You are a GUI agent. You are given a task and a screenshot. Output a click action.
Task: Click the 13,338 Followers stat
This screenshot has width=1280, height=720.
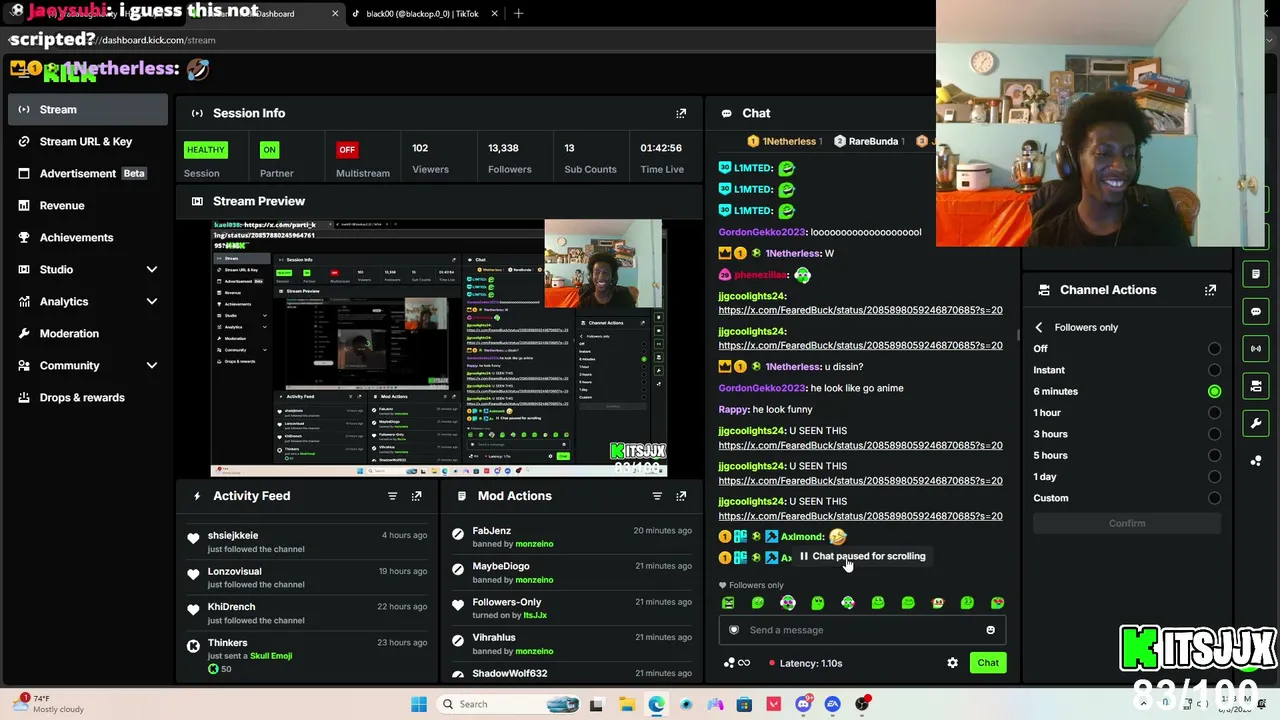510,158
